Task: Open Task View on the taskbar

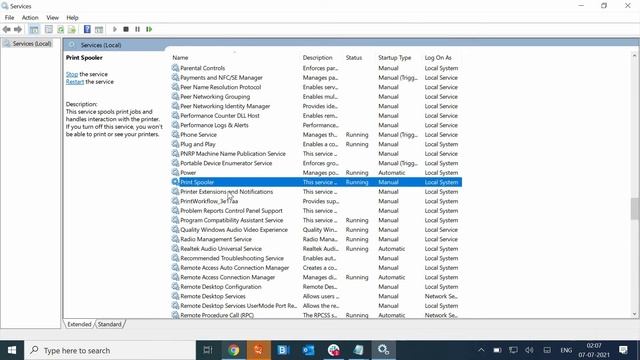Action: pyautogui.click(x=208, y=350)
